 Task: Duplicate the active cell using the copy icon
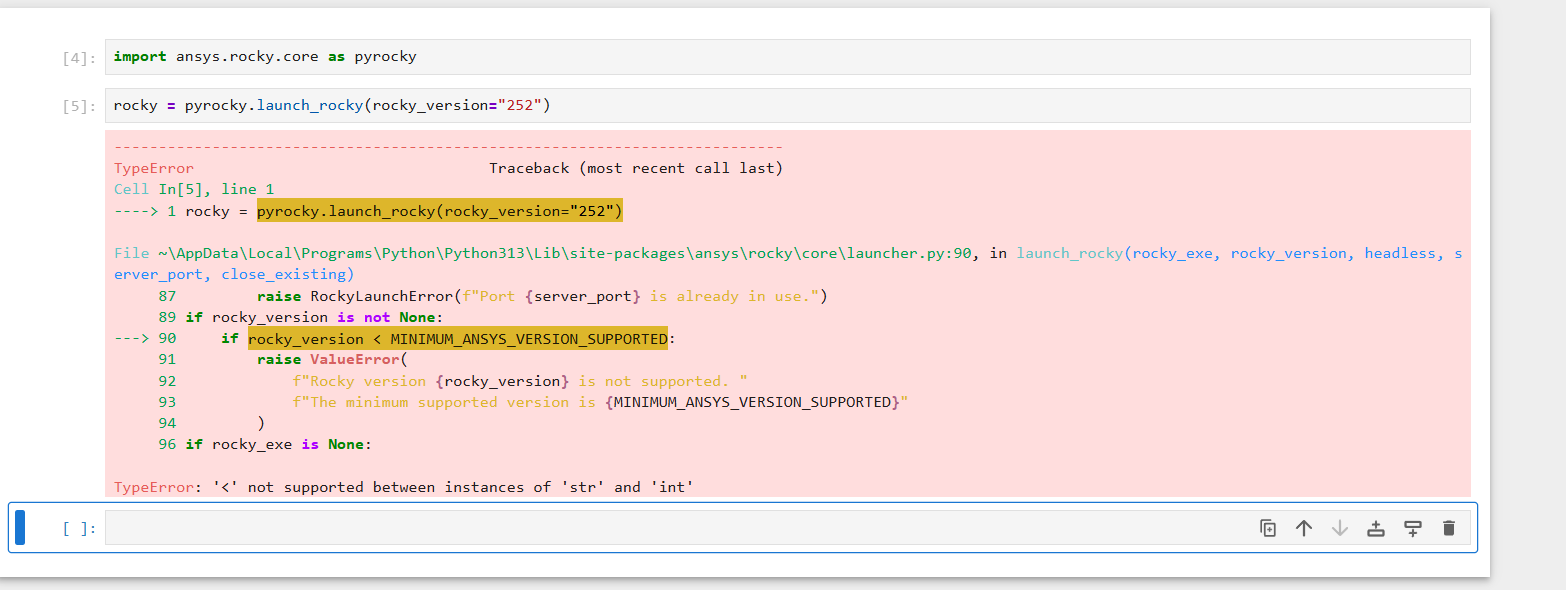pyautogui.click(x=1268, y=528)
